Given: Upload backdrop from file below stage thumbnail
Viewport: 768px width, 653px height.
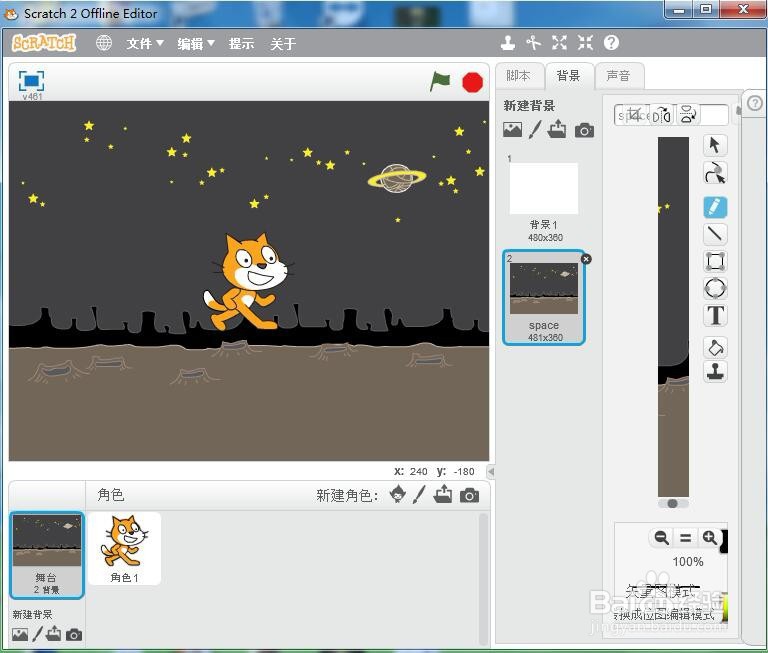Looking at the screenshot, I should pyautogui.click(x=53, y=634).
